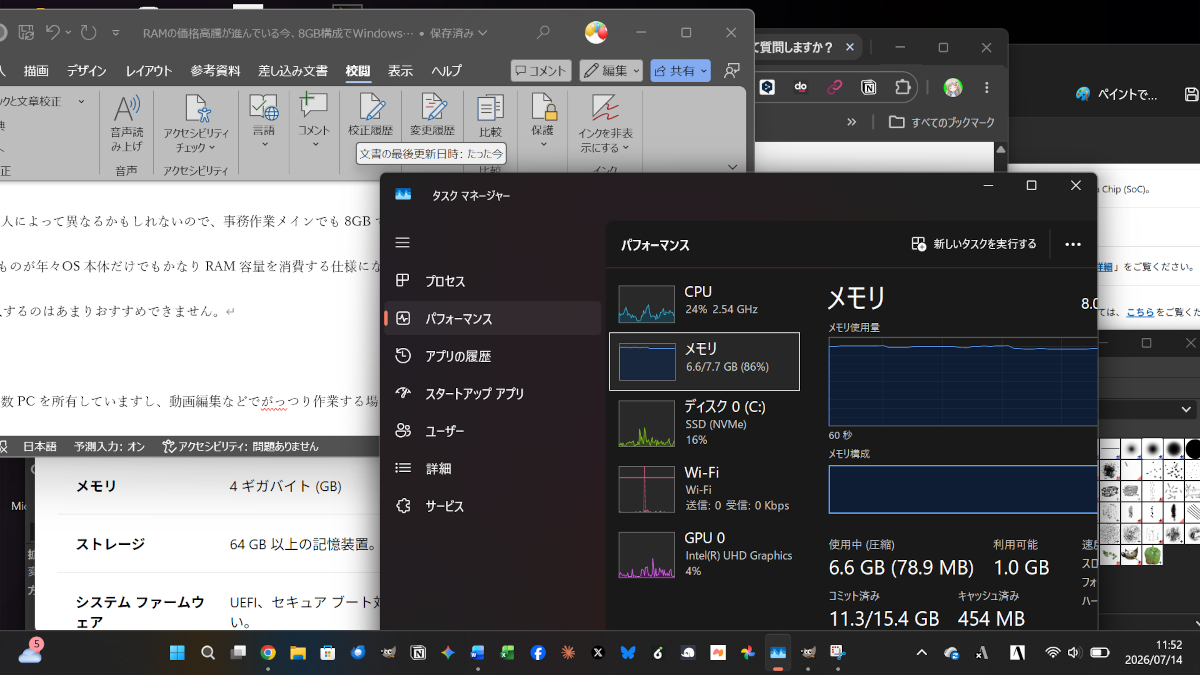Click the 音声読み上げ icon in Word
The image size is (1200, 675).
pyautogui.click(x=127, y=123)
